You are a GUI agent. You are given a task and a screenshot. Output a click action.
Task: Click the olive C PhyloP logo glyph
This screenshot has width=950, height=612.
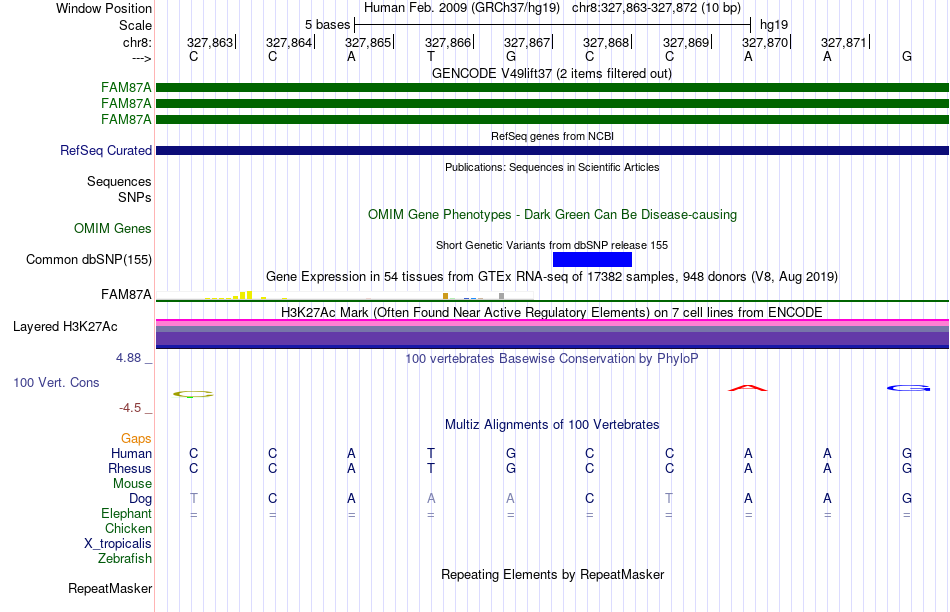coord(193,394)
